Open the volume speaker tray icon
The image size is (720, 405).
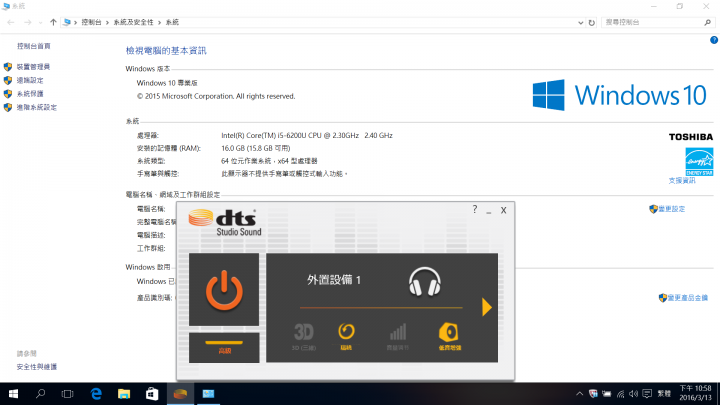(x=634, y=394)
